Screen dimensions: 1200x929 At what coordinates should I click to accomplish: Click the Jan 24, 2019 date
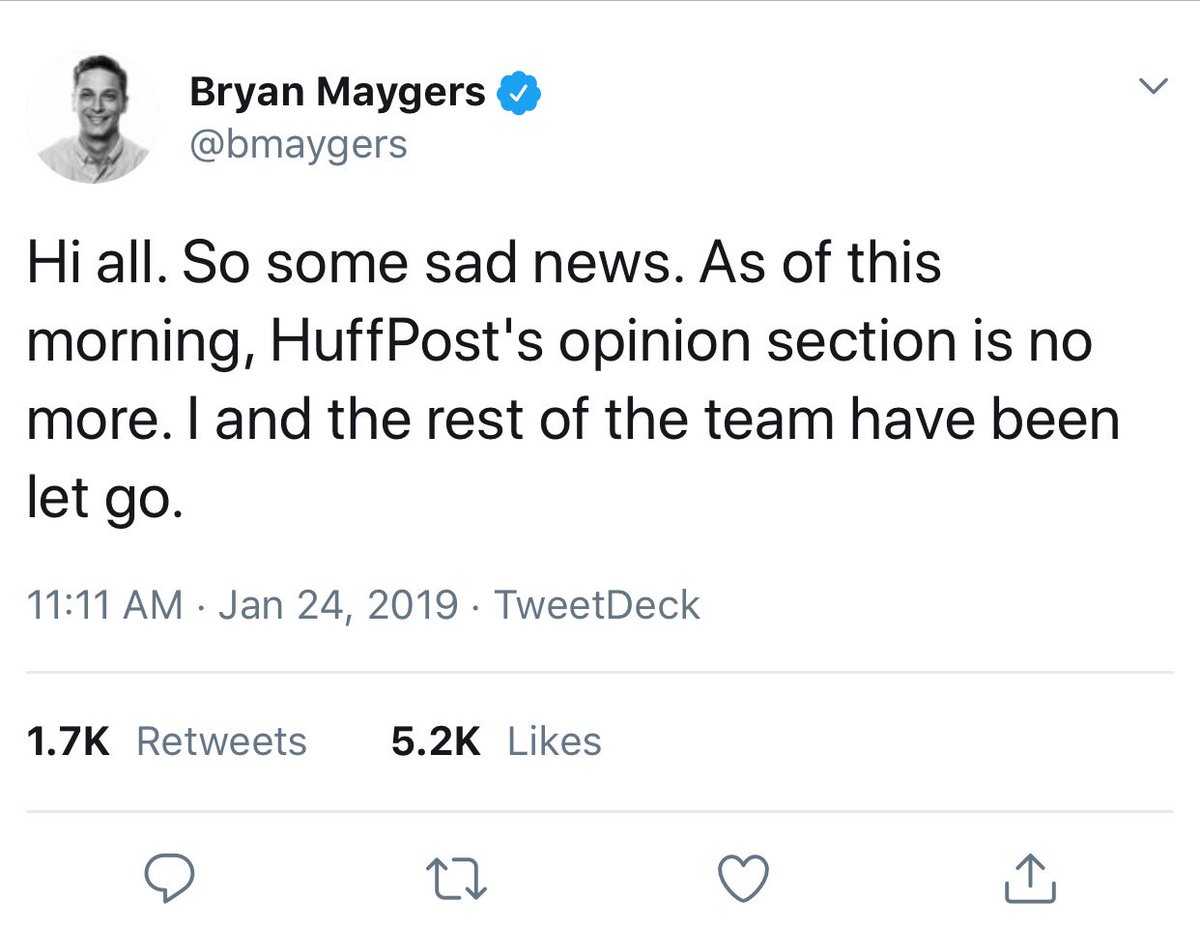click(x=336, y=605)
